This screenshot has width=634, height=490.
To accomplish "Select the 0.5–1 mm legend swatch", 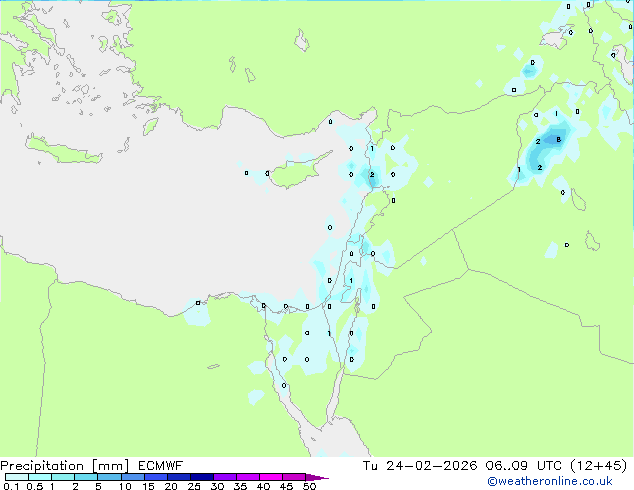I will coord(40,477).
